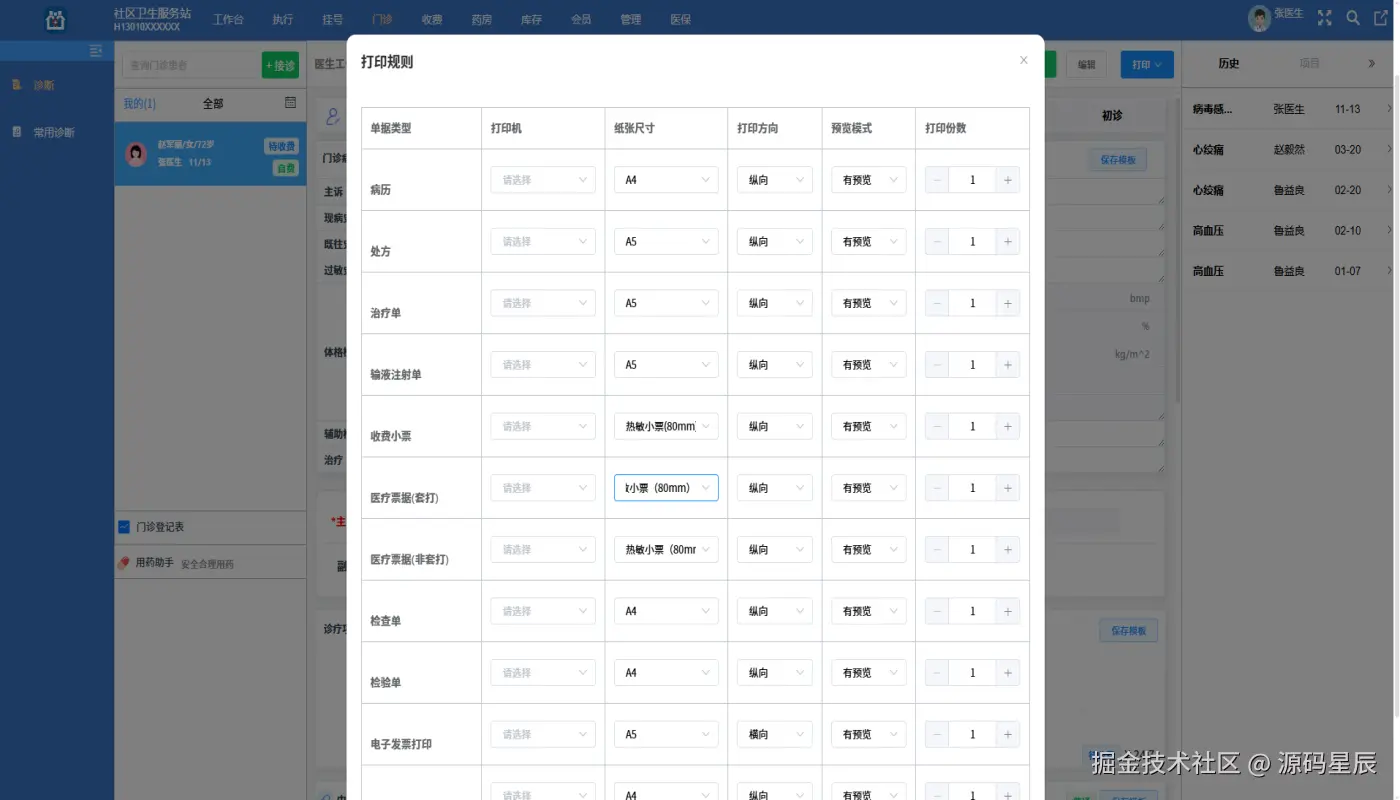Click the 1 copies field for 医疗票据(非套打)
The image size is (1400, 800).
click(x=972, y=549)
